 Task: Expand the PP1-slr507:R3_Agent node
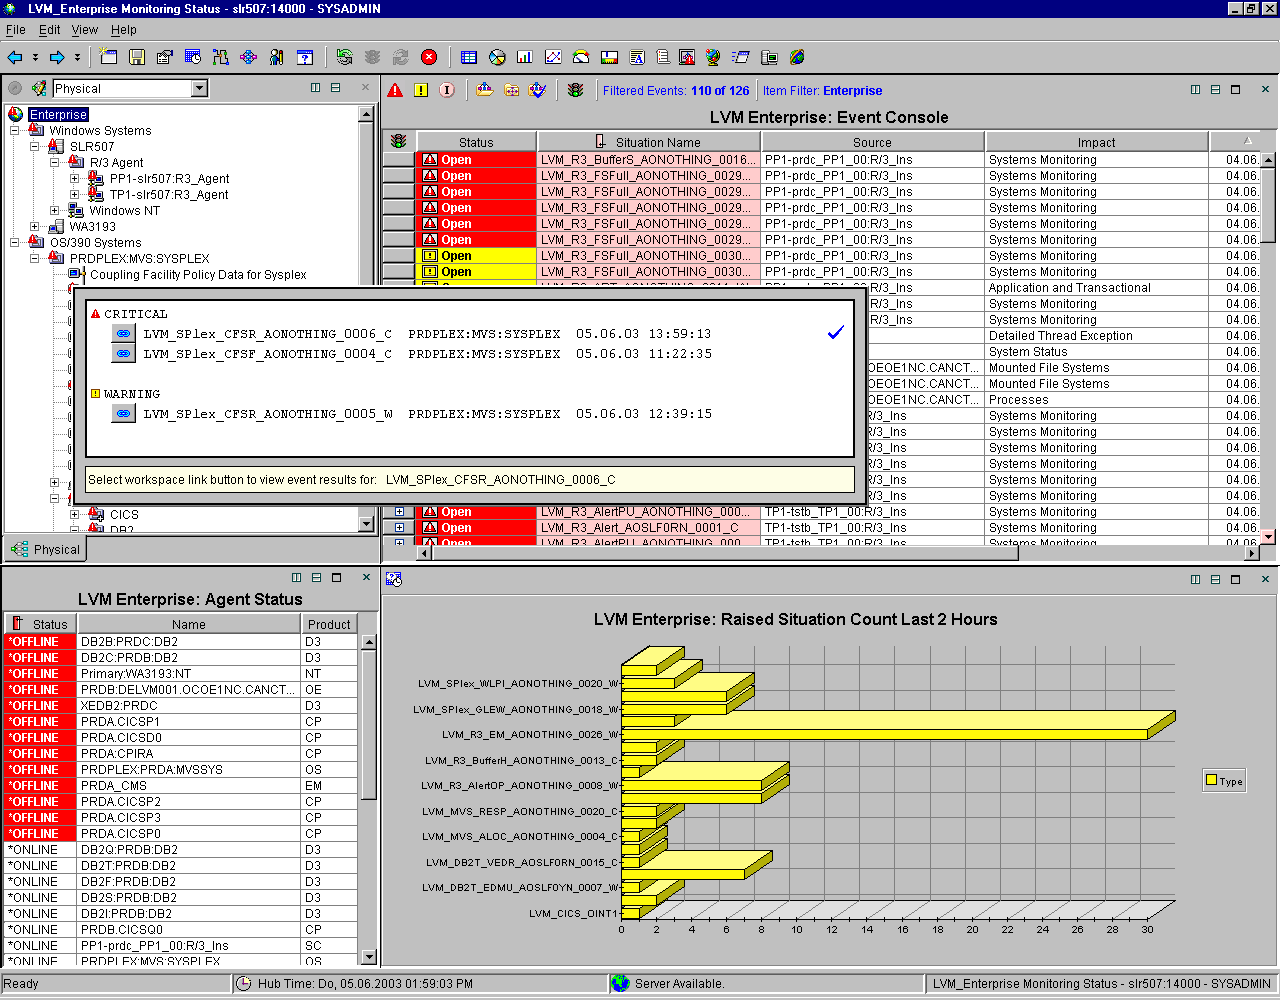tap(75, 179)
